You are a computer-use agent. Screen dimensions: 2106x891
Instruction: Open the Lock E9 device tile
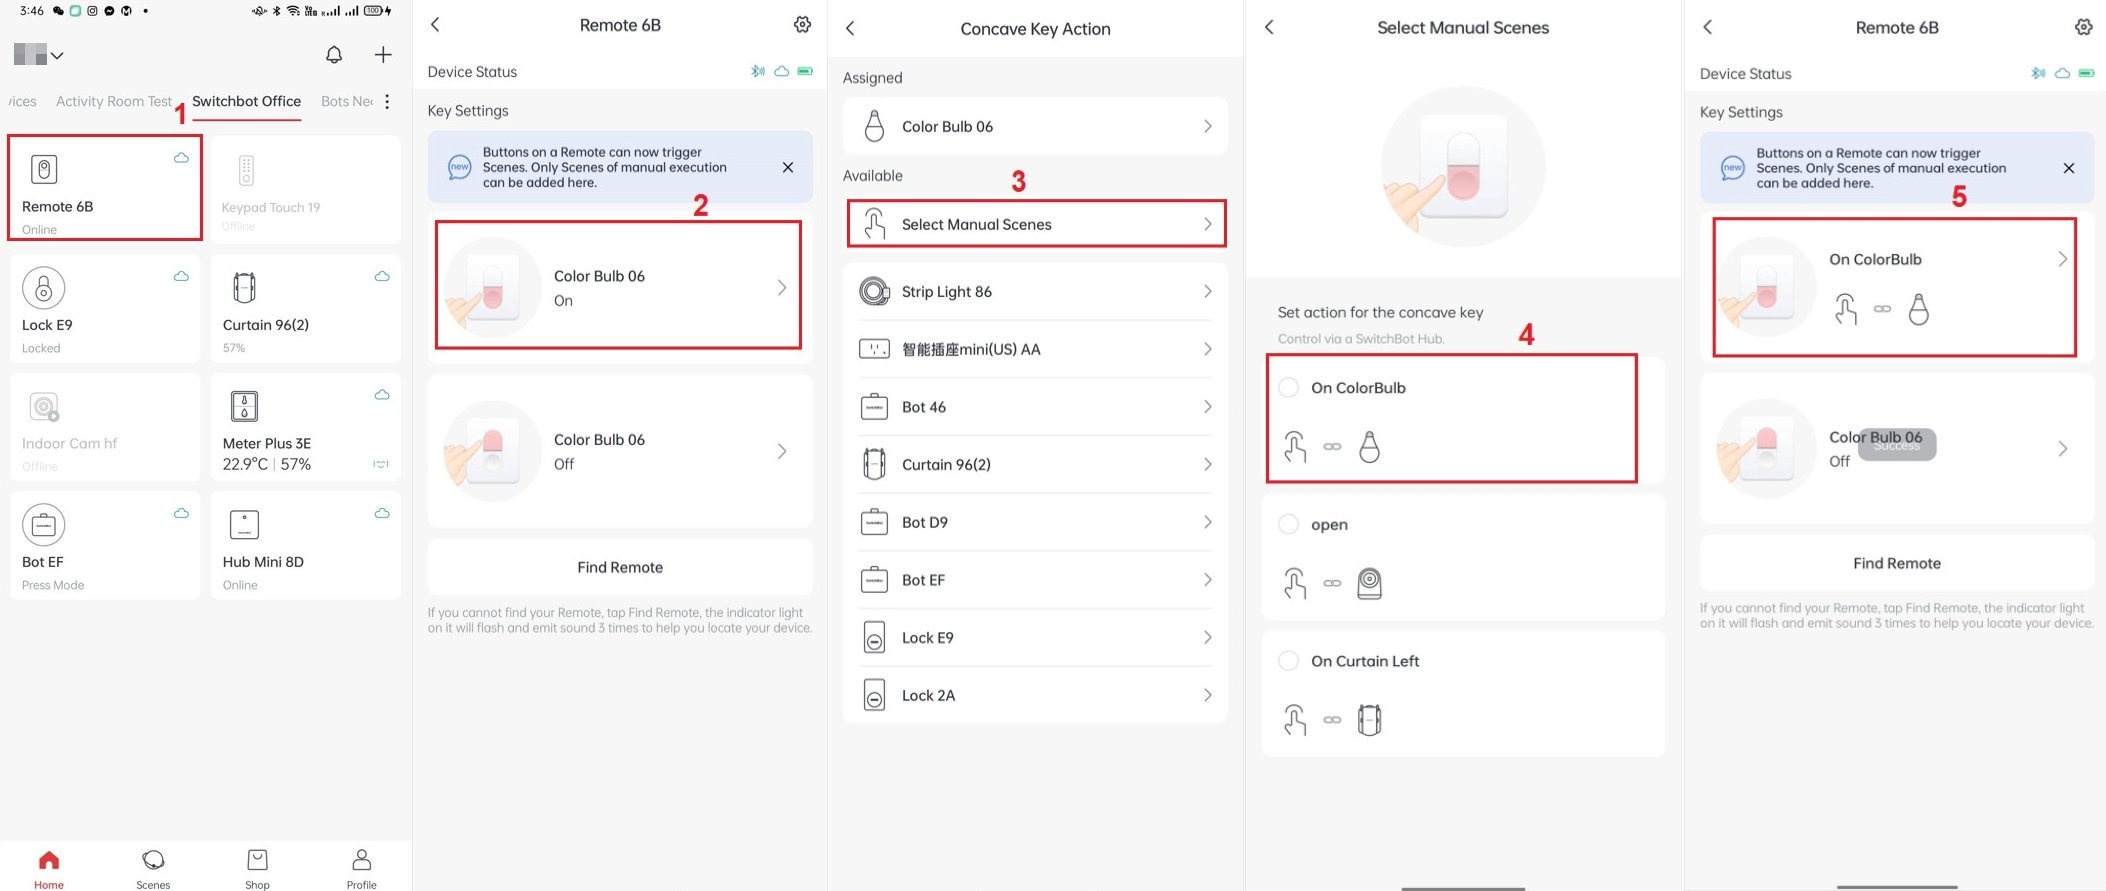(105, 308)
